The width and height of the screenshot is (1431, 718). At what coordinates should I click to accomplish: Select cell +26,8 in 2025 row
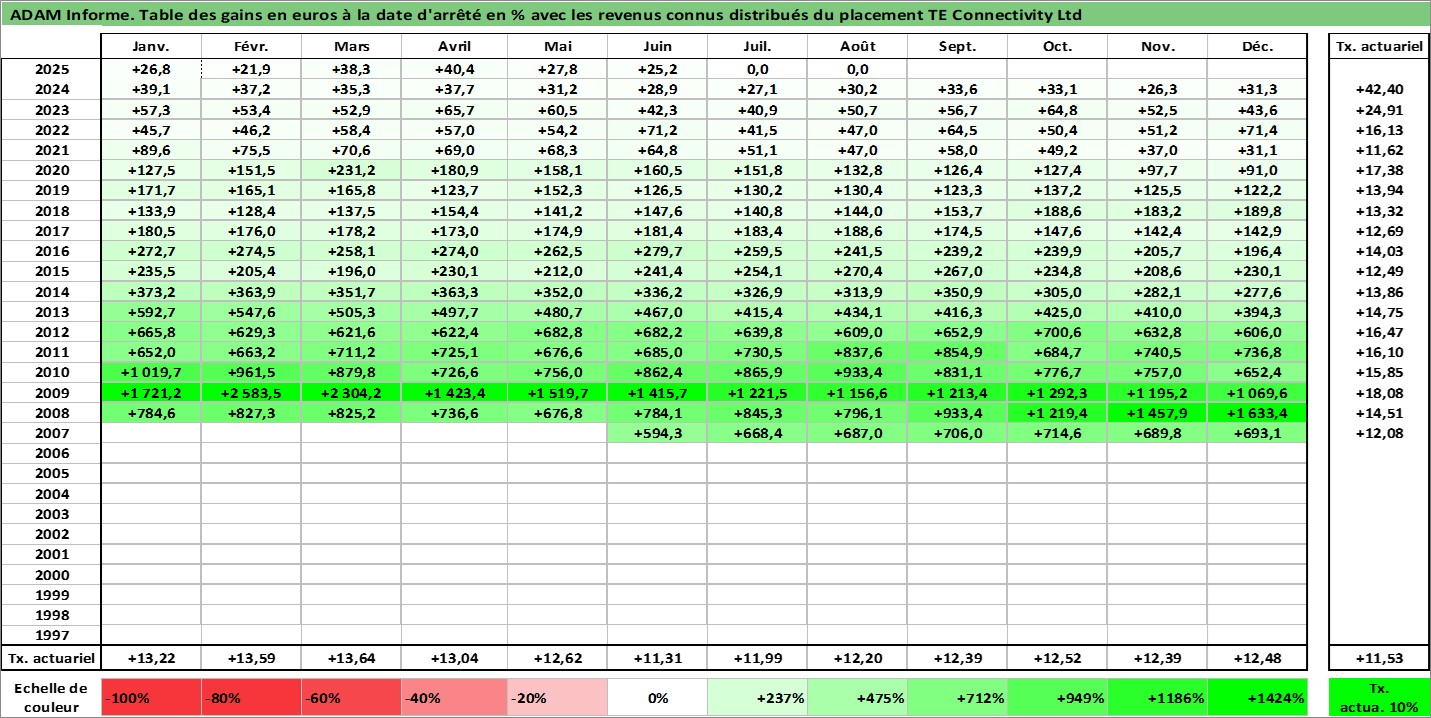(151, 69)
